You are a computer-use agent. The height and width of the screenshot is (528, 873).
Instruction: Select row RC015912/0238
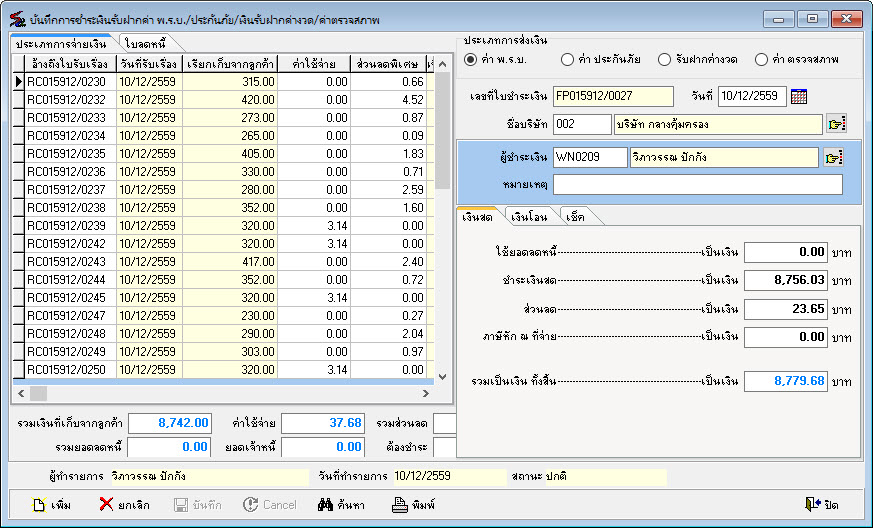225,208
